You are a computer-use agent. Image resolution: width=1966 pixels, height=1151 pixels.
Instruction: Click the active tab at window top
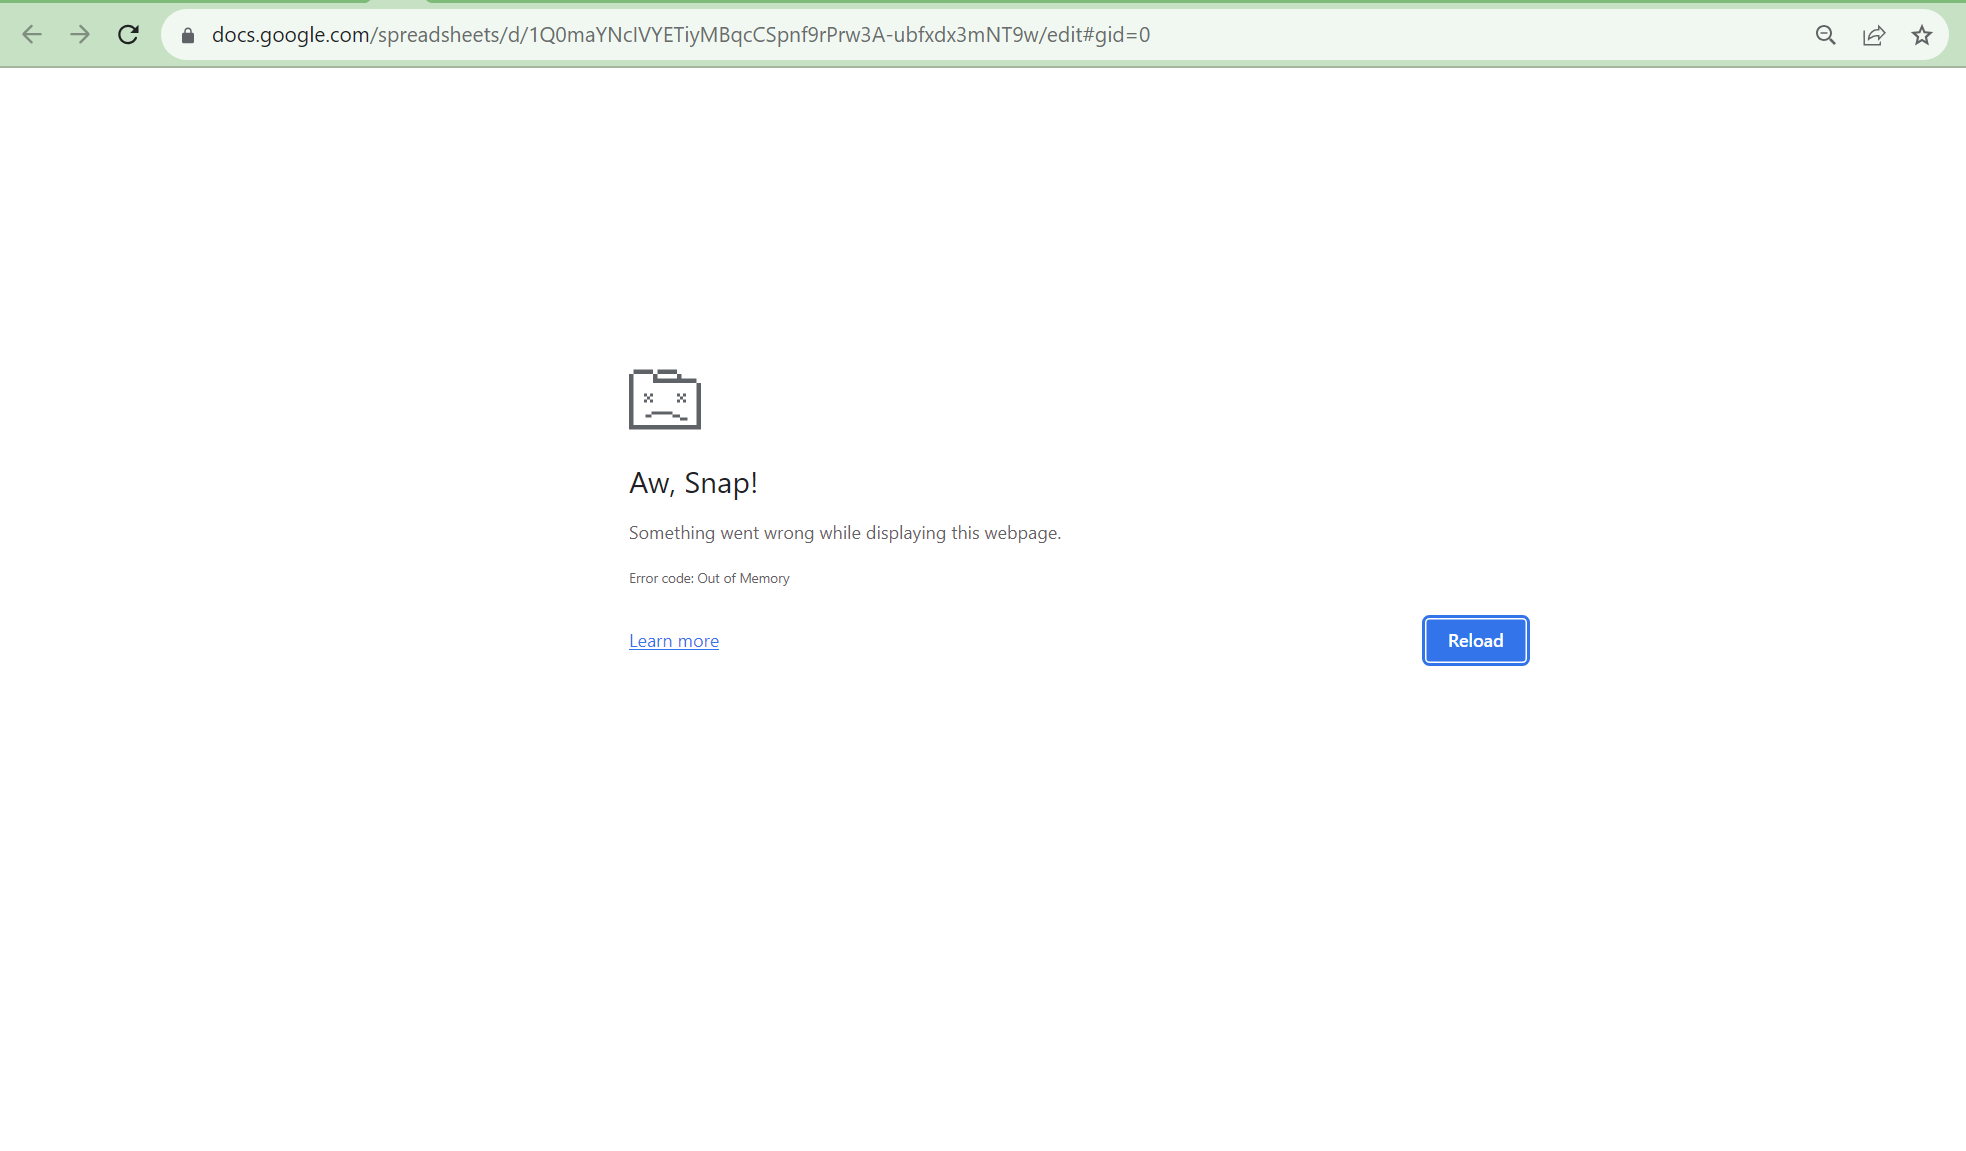[398, 3]
